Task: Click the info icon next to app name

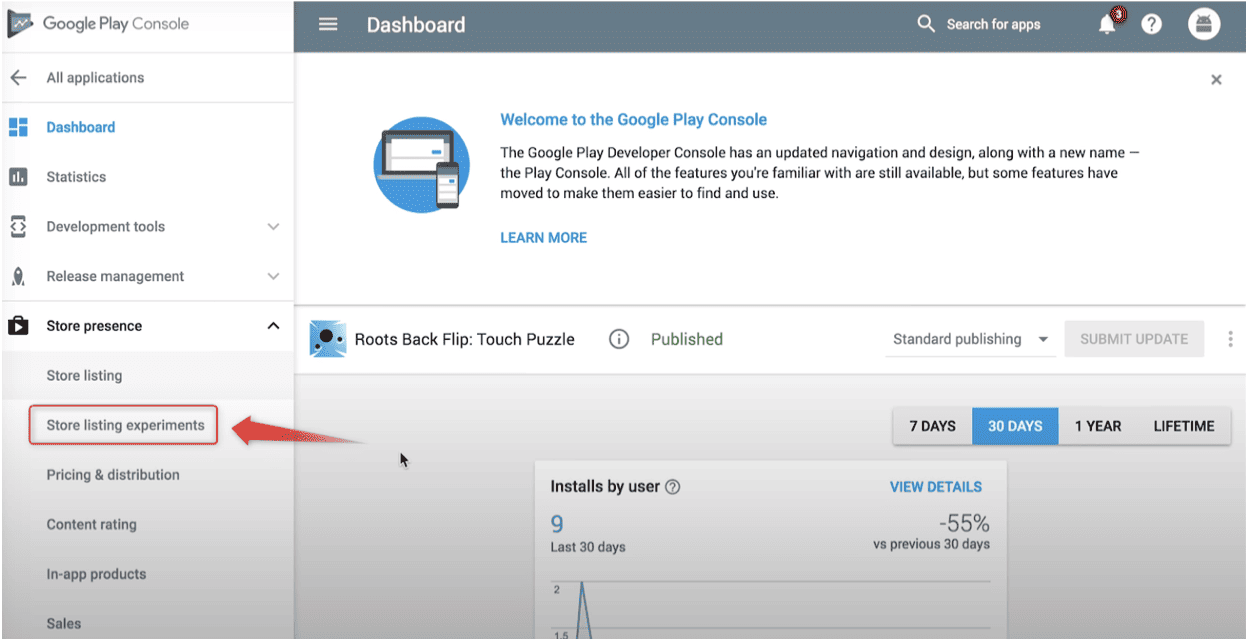Action: (619, 339)
